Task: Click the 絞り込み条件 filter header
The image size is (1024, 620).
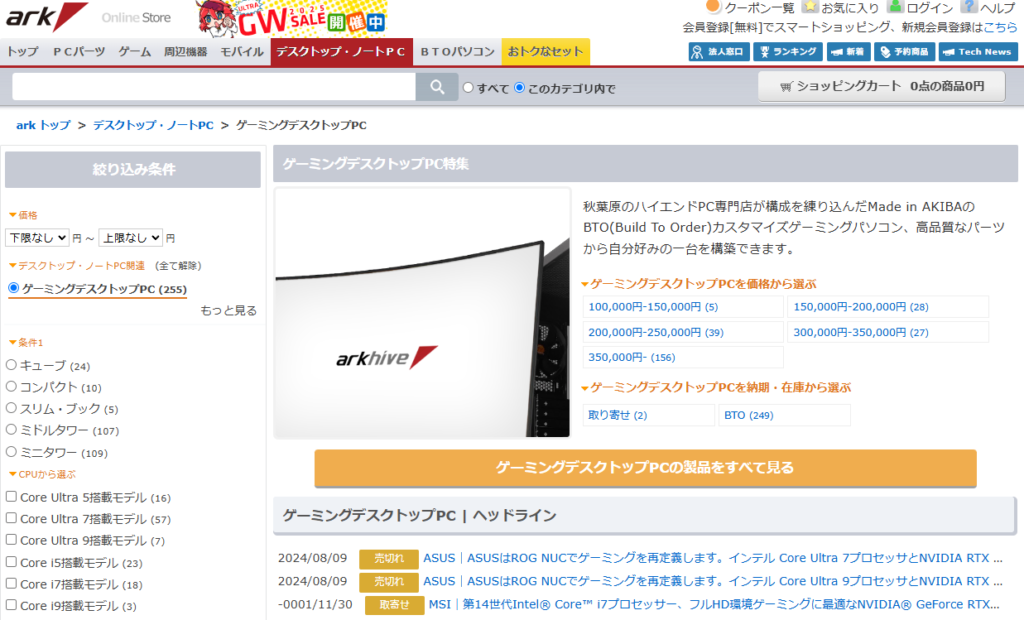Action: [x=133, y=170]
